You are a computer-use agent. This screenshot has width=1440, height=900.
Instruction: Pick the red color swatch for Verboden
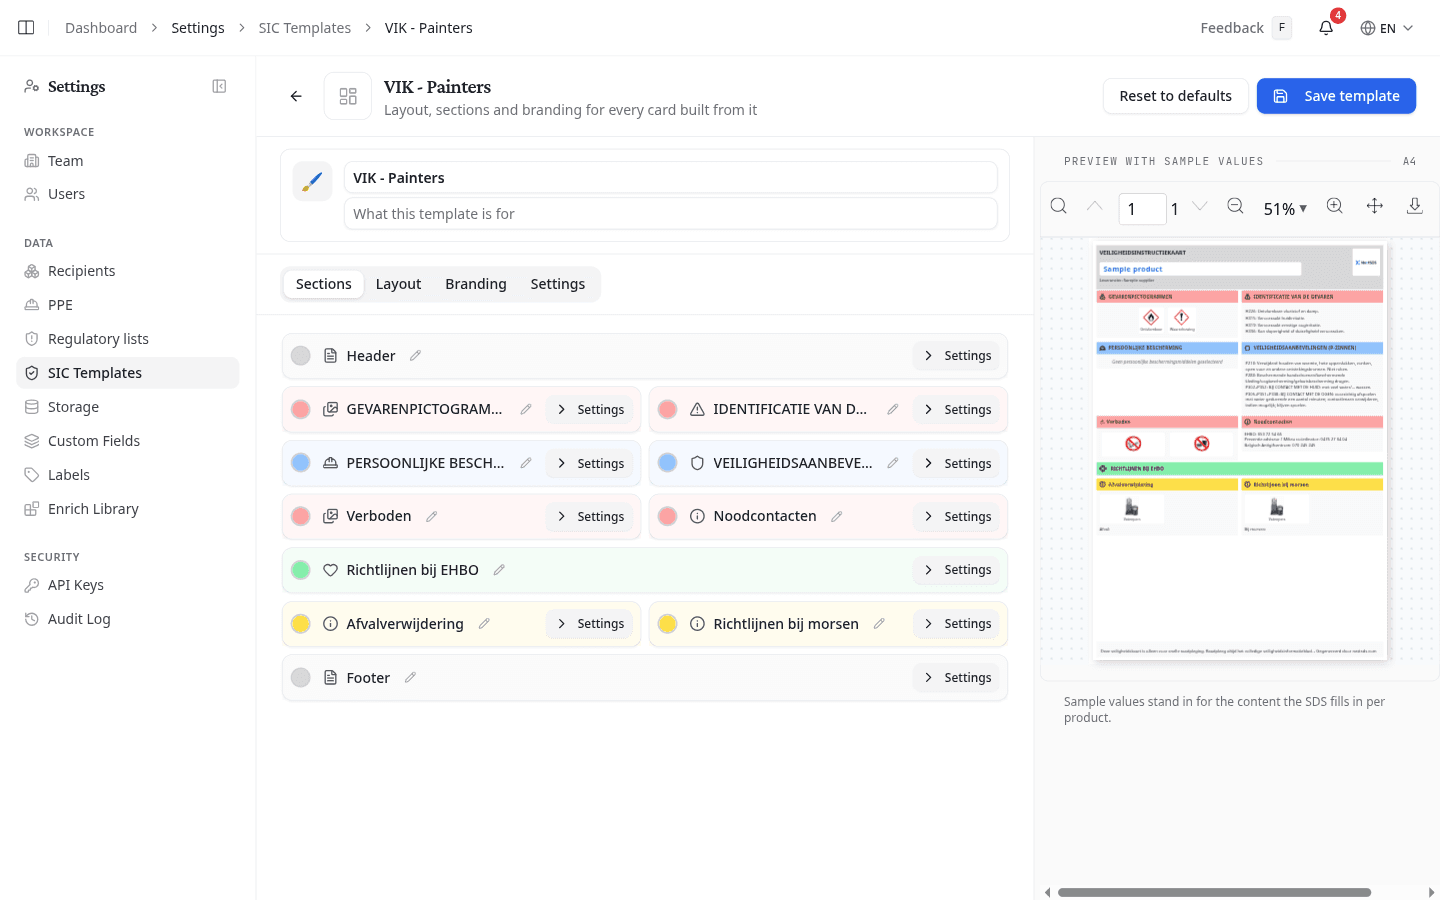coord(301,517)
